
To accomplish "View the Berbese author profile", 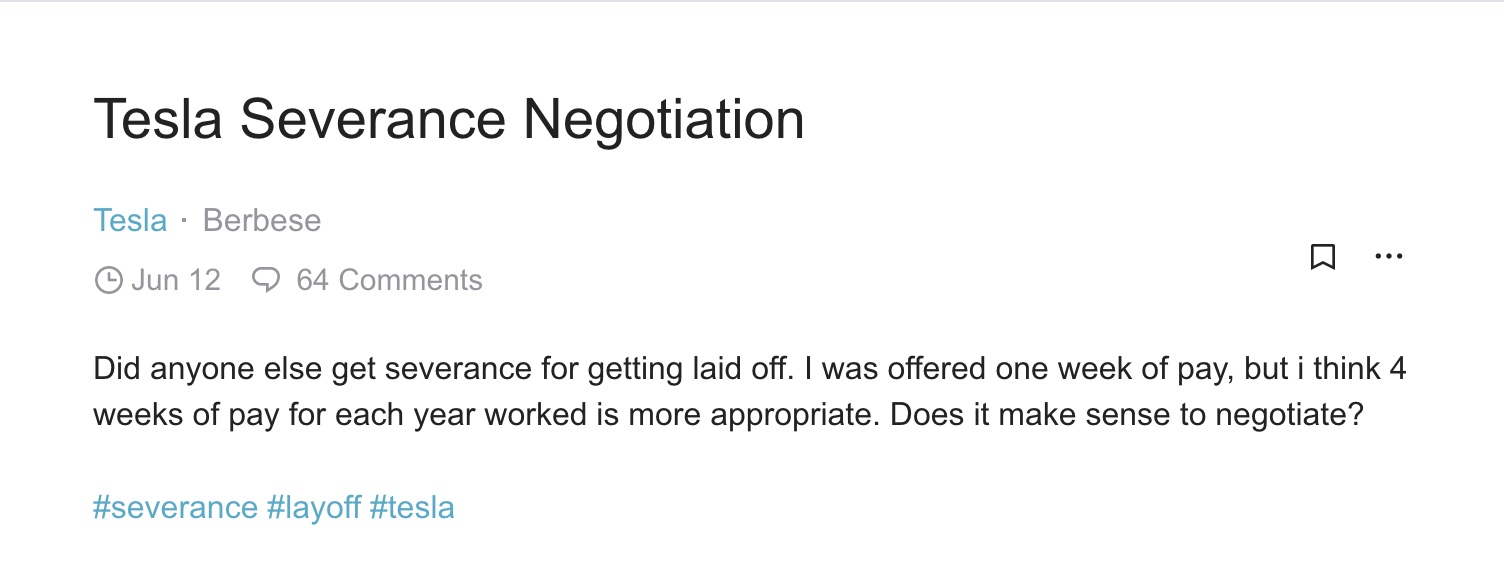I will [262, 220].
